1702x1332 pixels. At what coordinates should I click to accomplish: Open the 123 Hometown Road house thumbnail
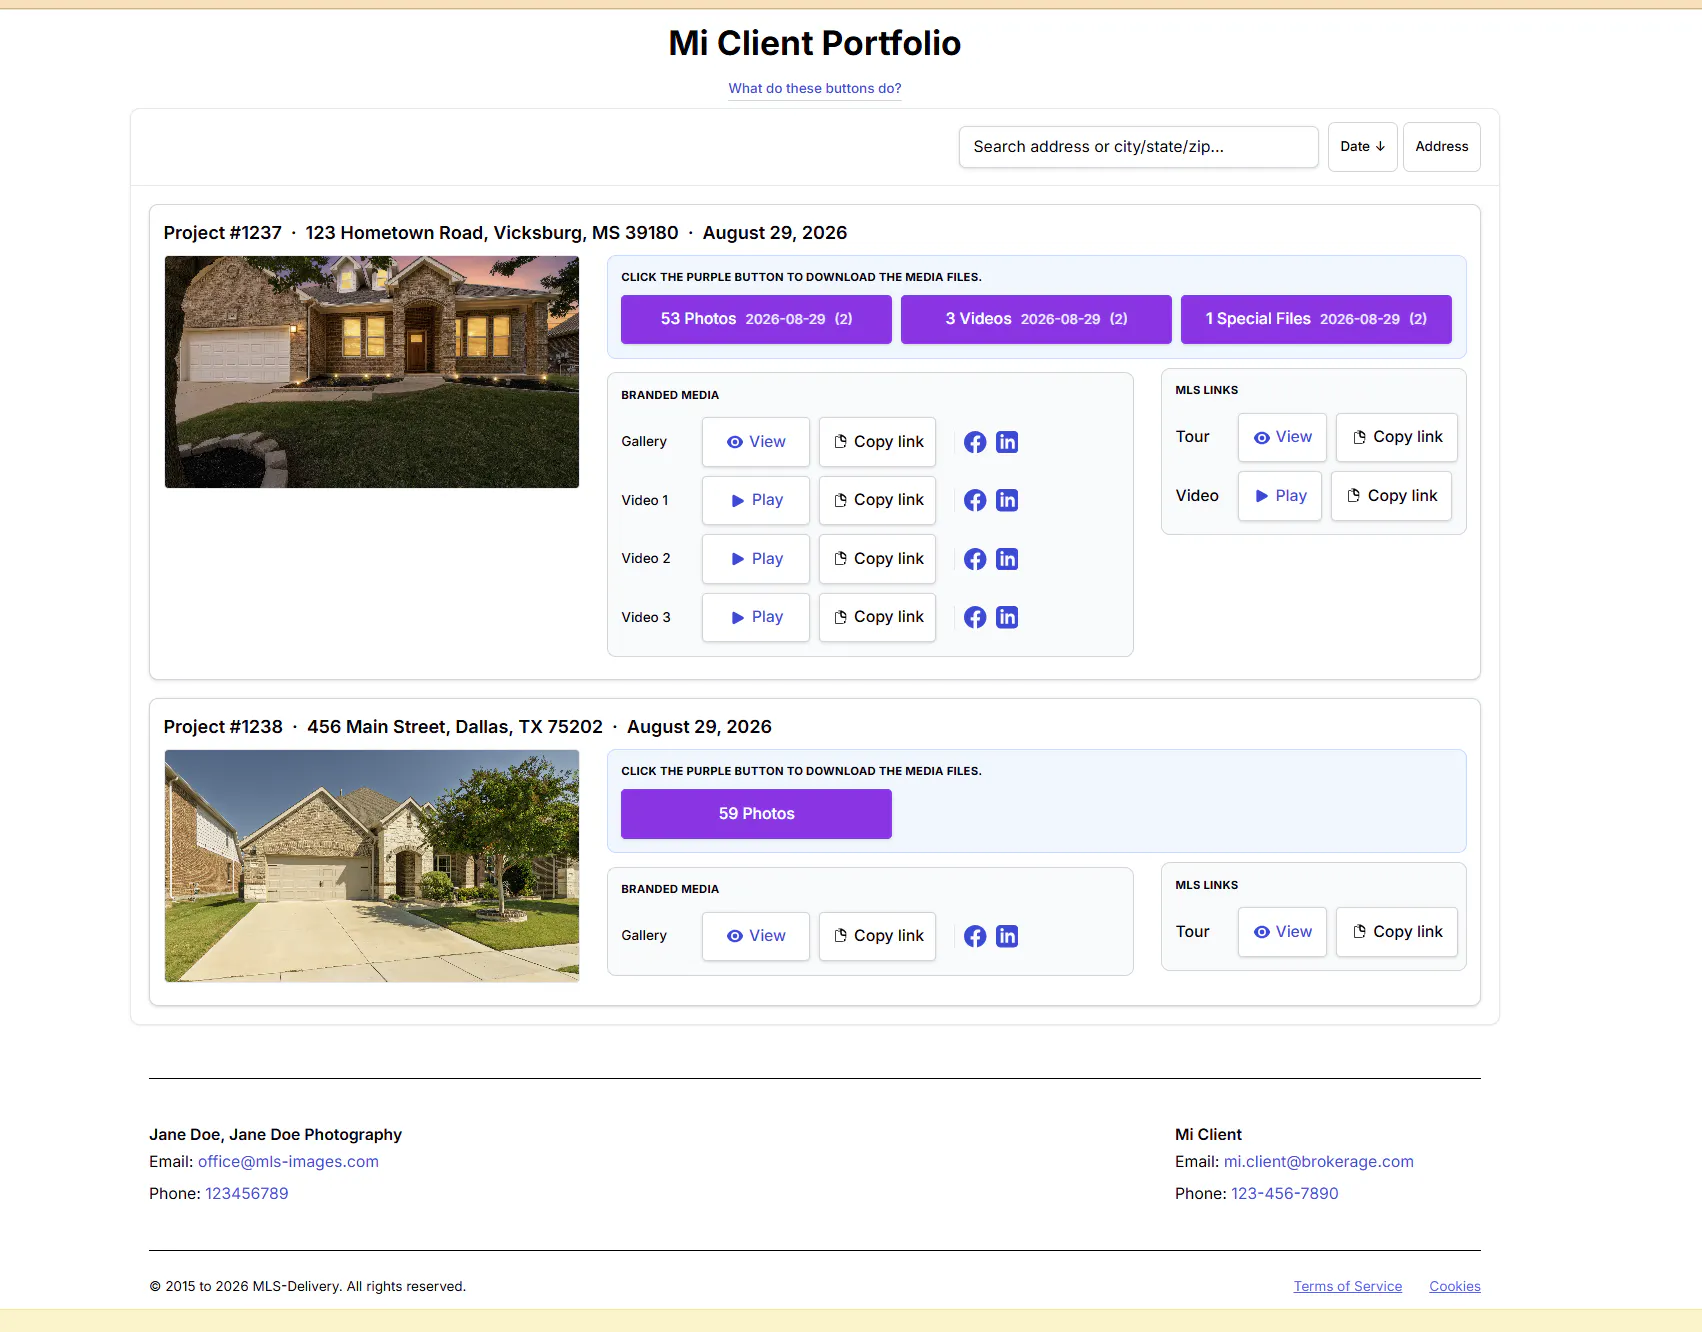372,372
